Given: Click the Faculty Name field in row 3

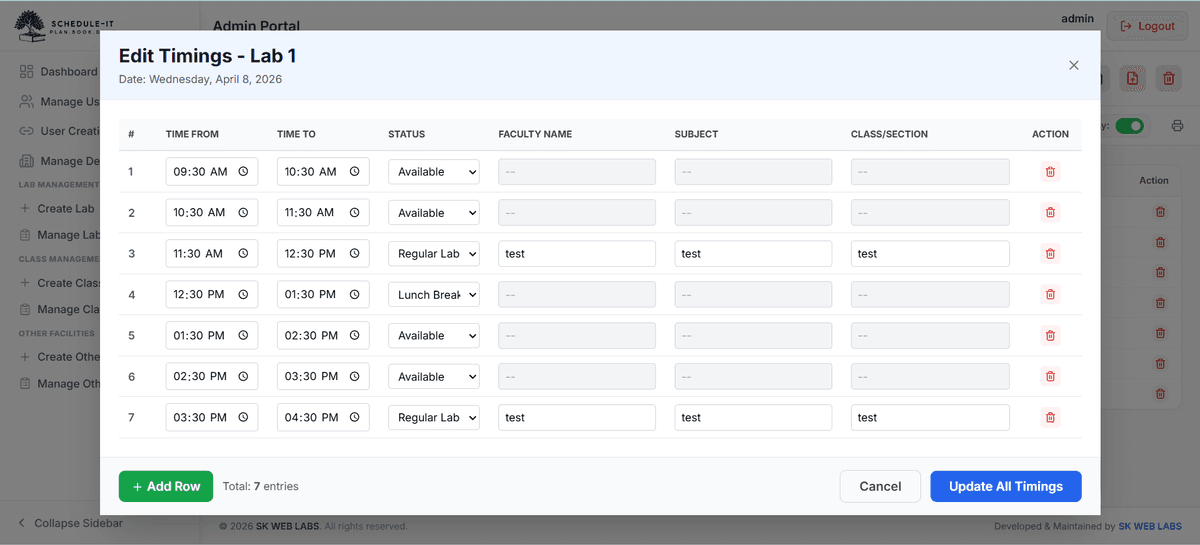Looking at the screenshot, I should 577,254.
